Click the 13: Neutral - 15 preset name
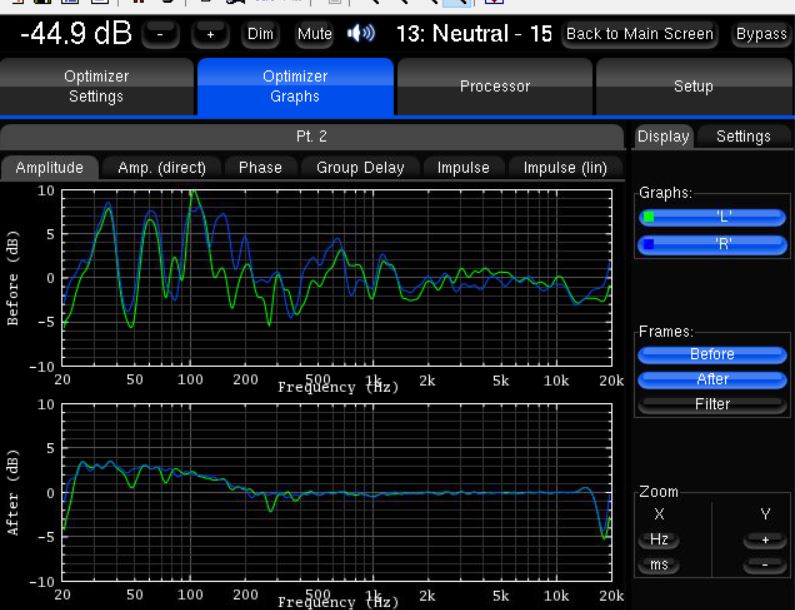The width and height of the screenshot is (795, 610). point(474,34)
